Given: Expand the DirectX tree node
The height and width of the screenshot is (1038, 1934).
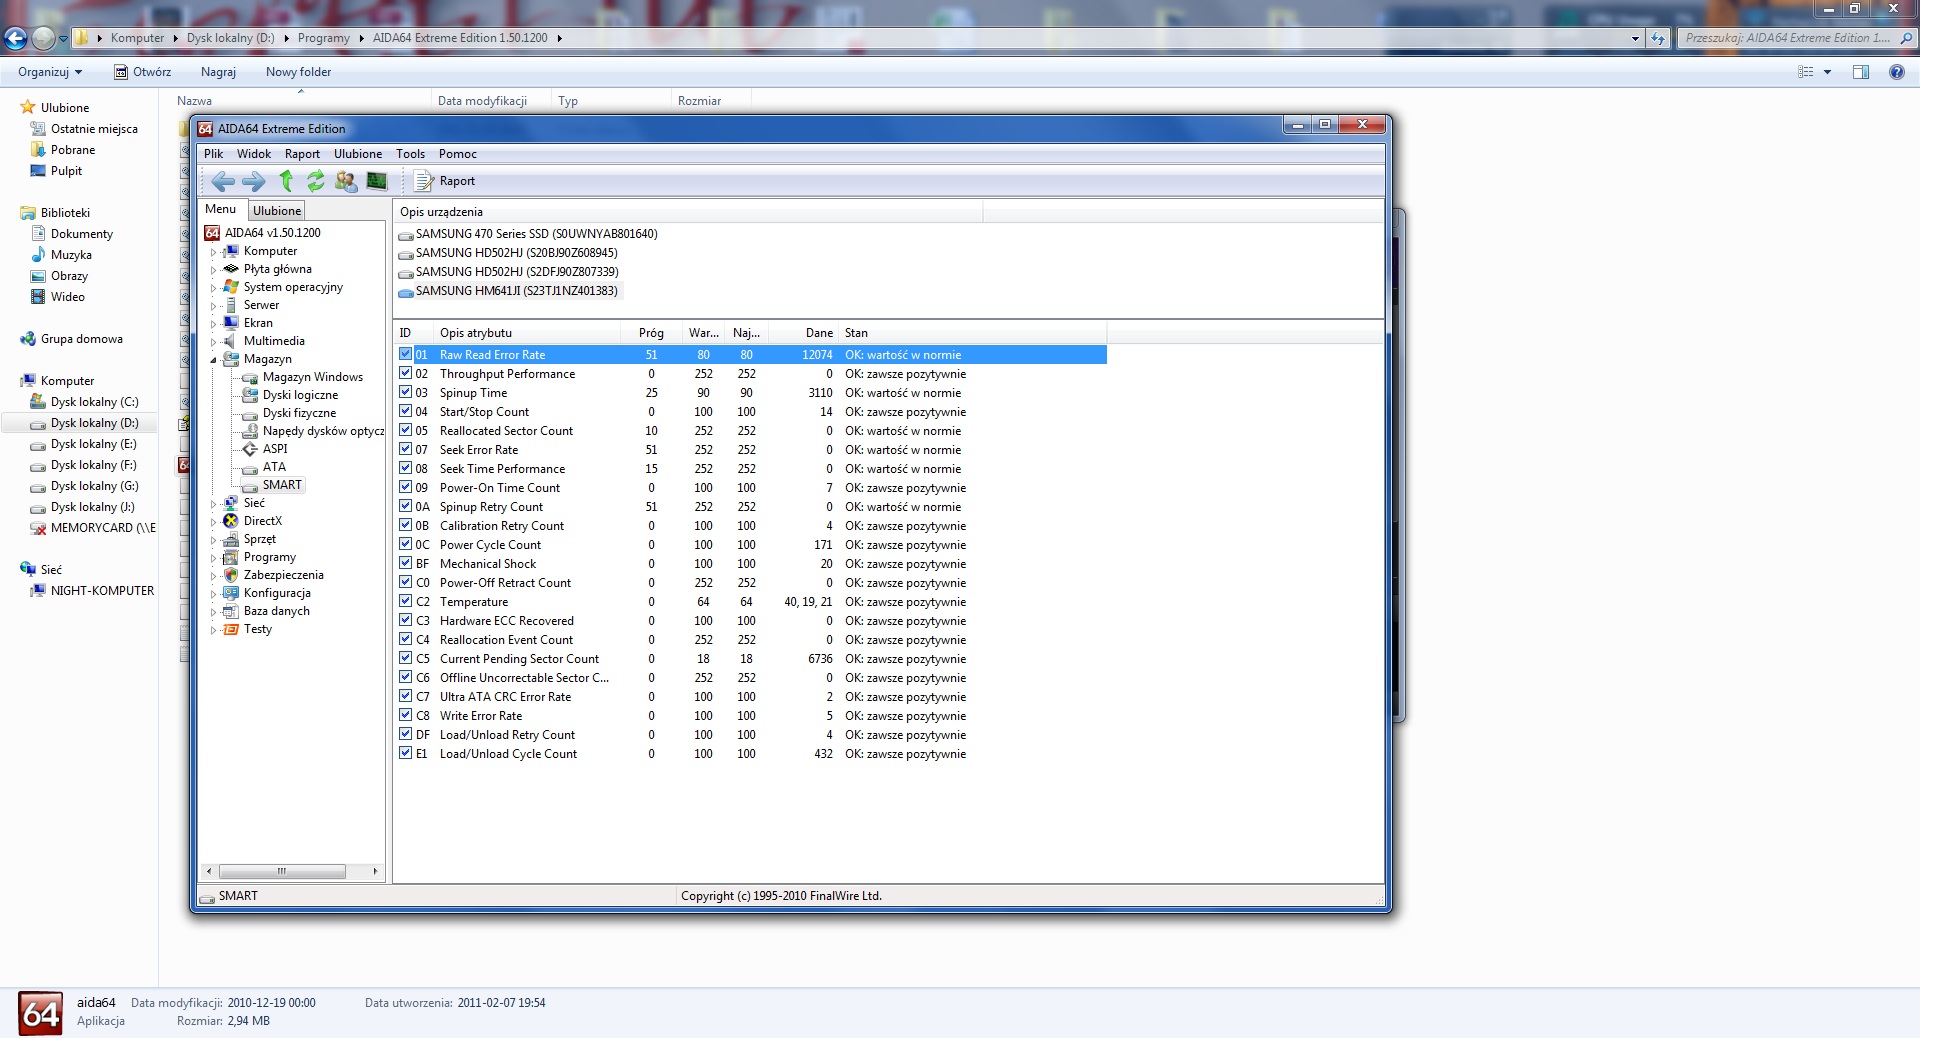Looking at the screenshot, I should 213,522.
